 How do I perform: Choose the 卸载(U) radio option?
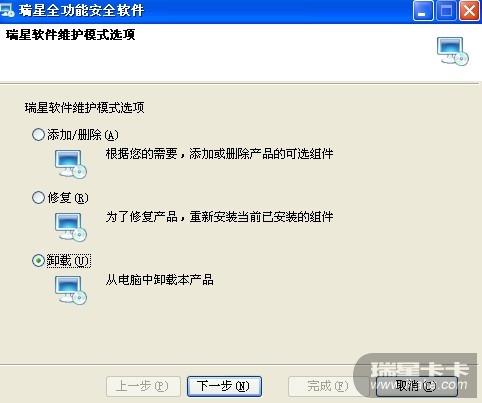38,260
